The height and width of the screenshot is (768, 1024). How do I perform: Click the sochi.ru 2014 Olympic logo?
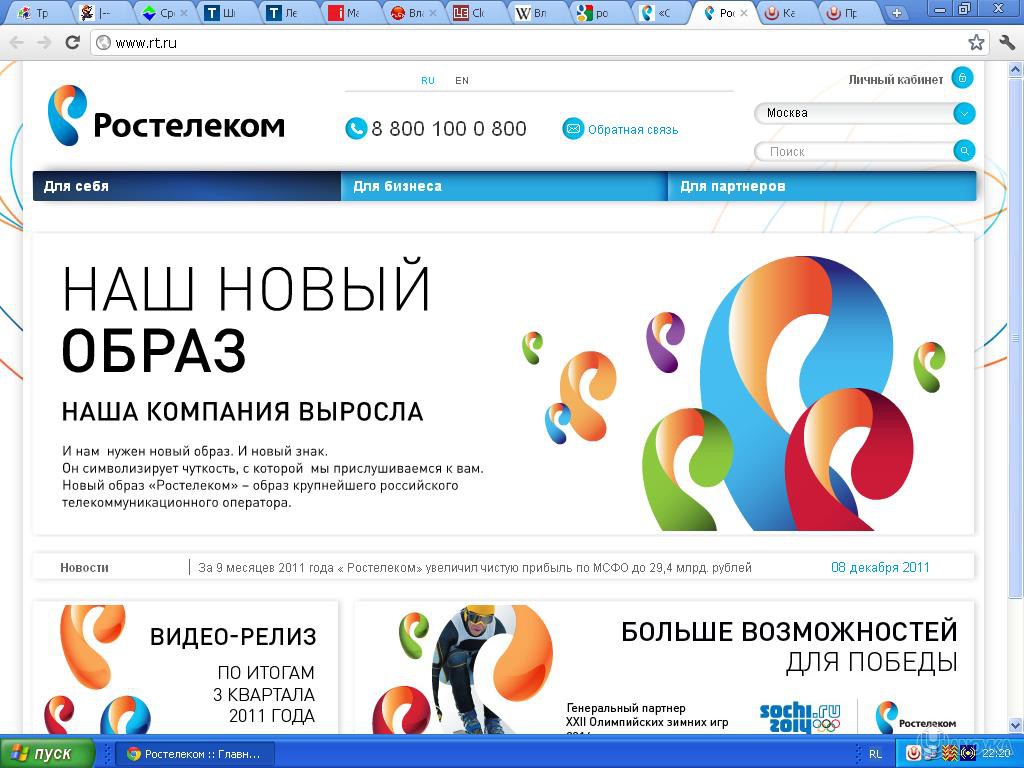point(800,717)
